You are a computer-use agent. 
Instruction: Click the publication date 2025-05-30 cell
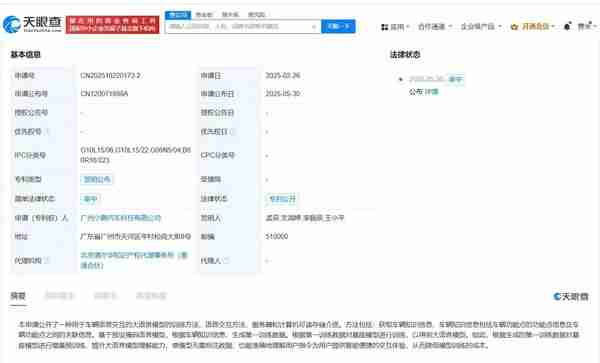(x=283, y=94)
